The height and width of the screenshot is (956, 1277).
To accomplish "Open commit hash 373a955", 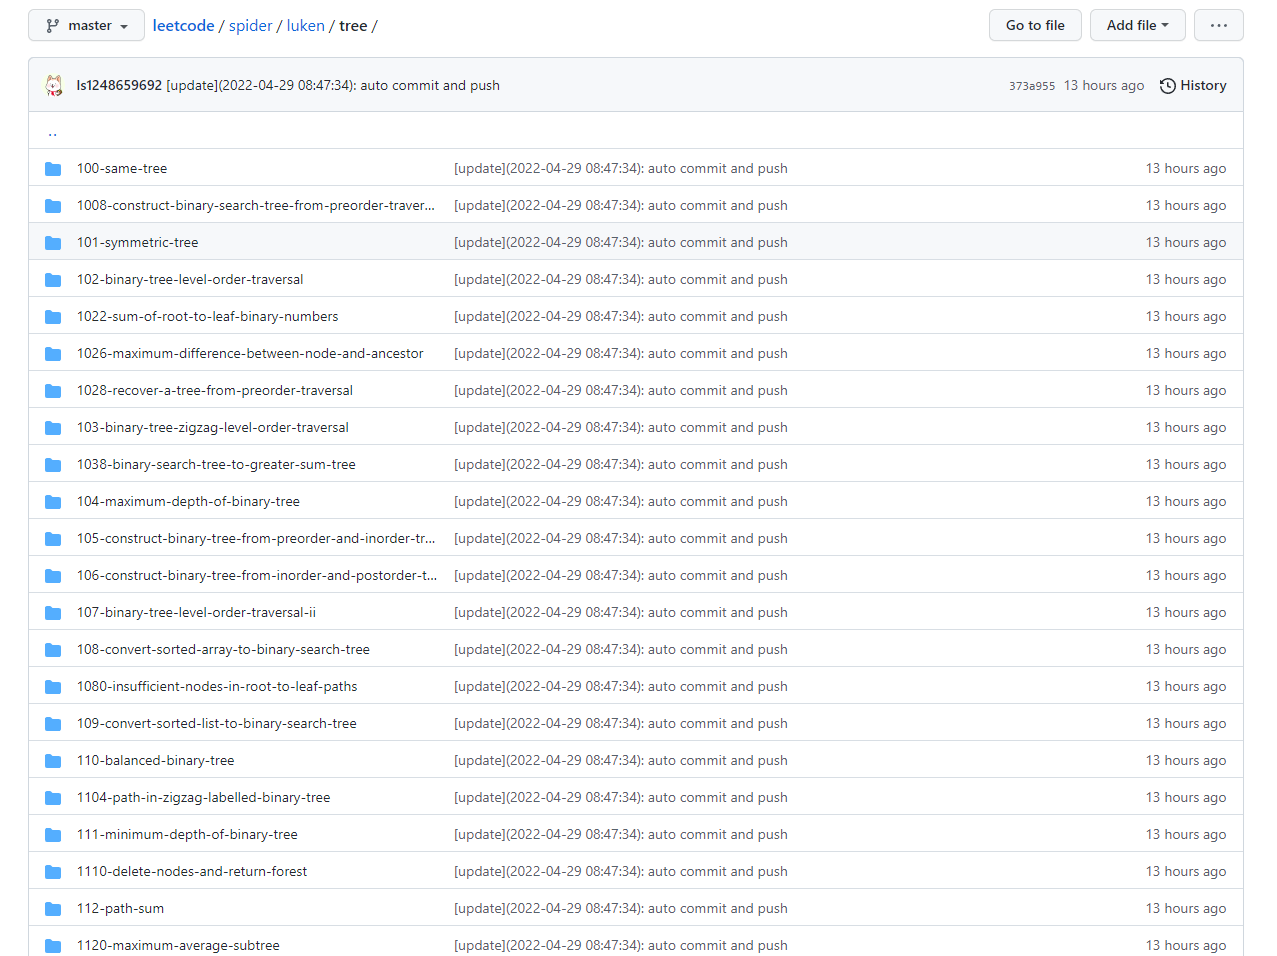I will [x=1031, y=86].
